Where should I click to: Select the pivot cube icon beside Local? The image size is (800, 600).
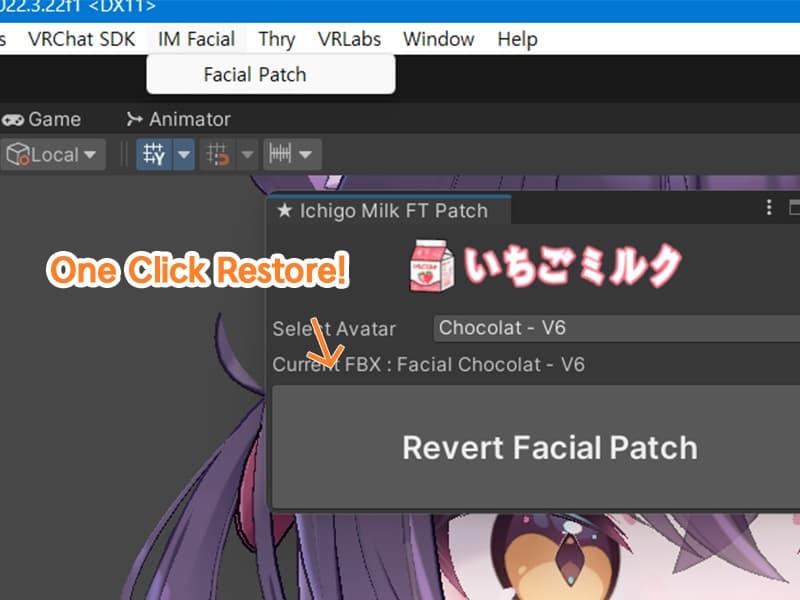pos(16,154)
